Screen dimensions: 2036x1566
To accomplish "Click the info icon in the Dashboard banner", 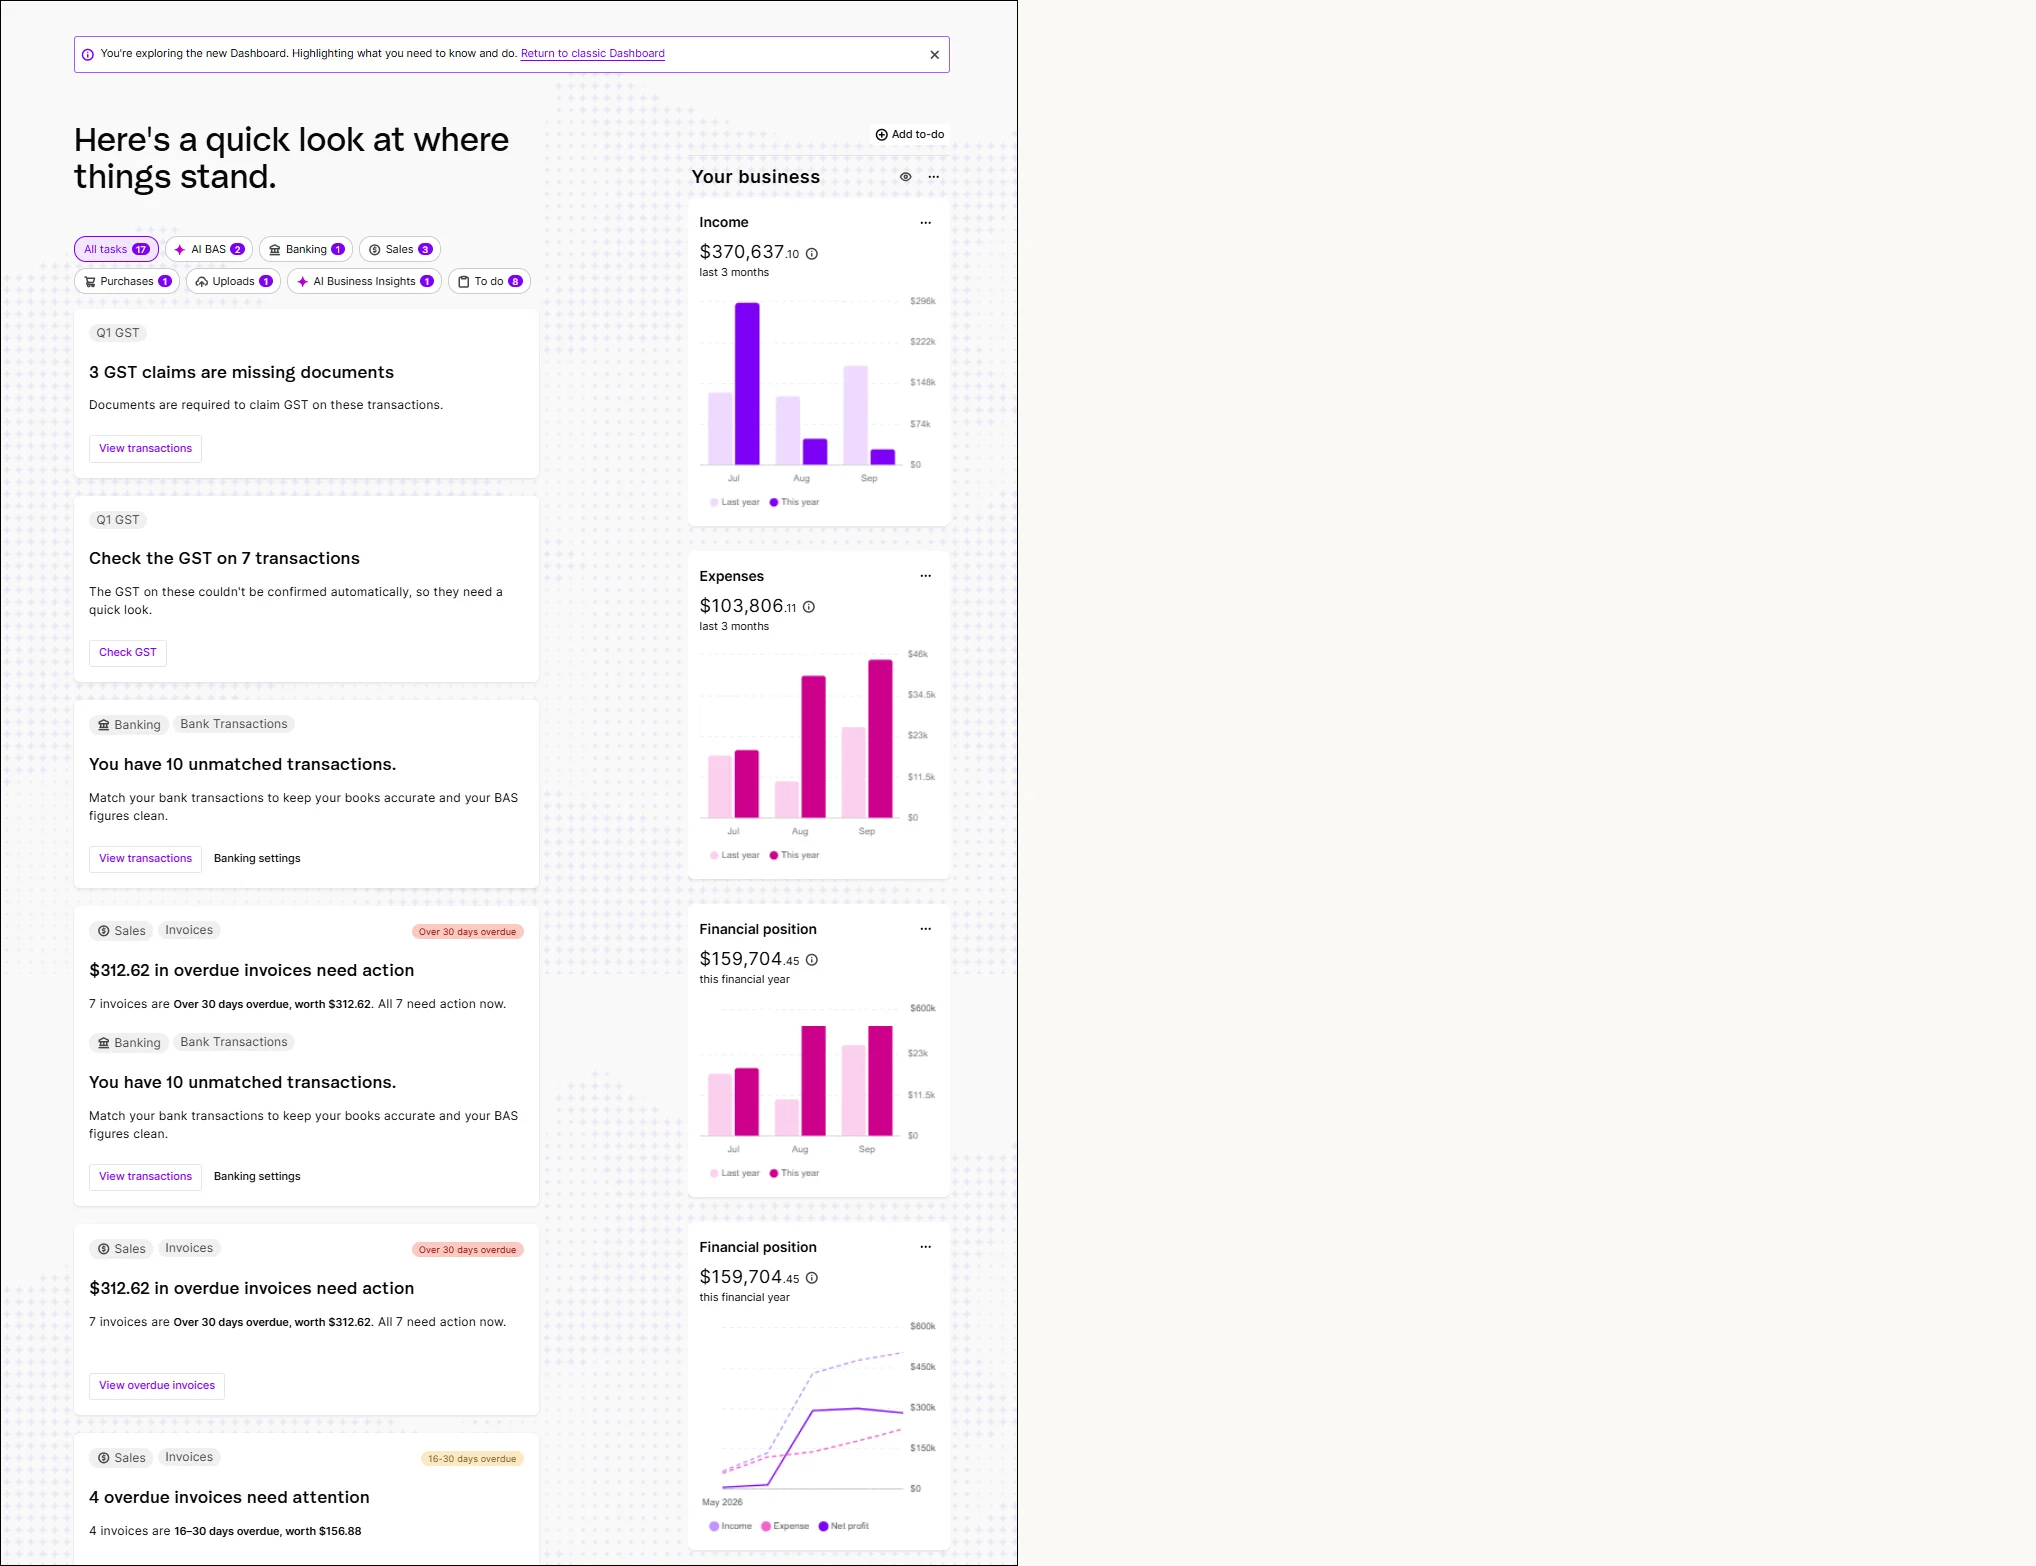I will click(88, 55).
